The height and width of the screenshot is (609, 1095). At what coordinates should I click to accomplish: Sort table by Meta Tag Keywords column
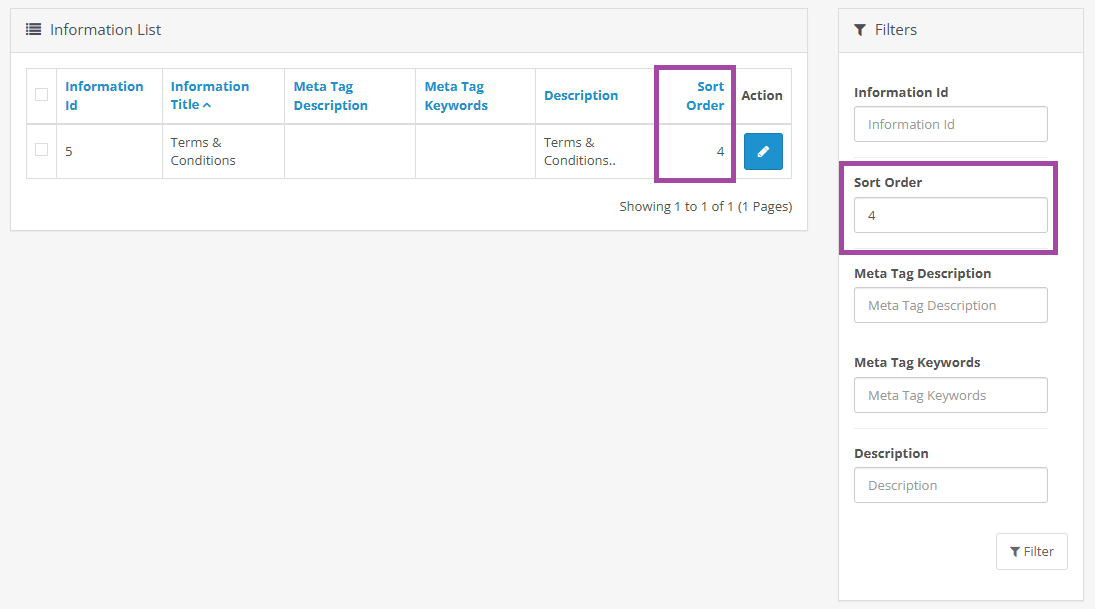(x=456, y=95)
